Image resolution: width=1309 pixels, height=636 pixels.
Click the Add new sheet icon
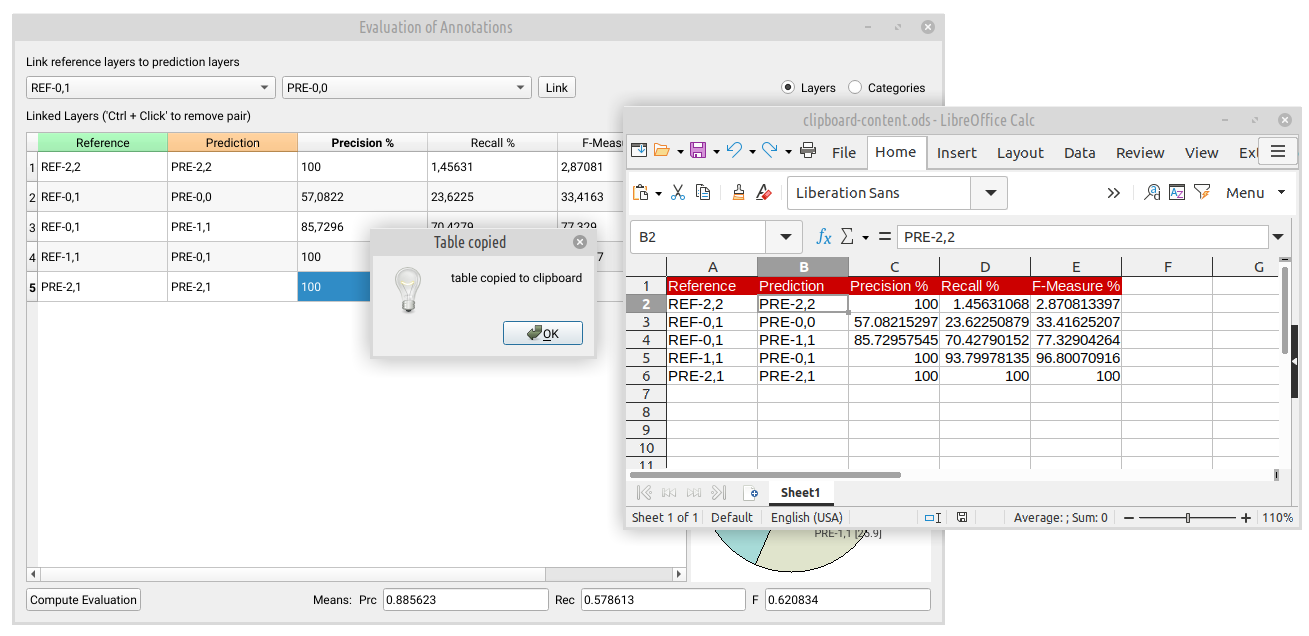(x=751, y=493)
